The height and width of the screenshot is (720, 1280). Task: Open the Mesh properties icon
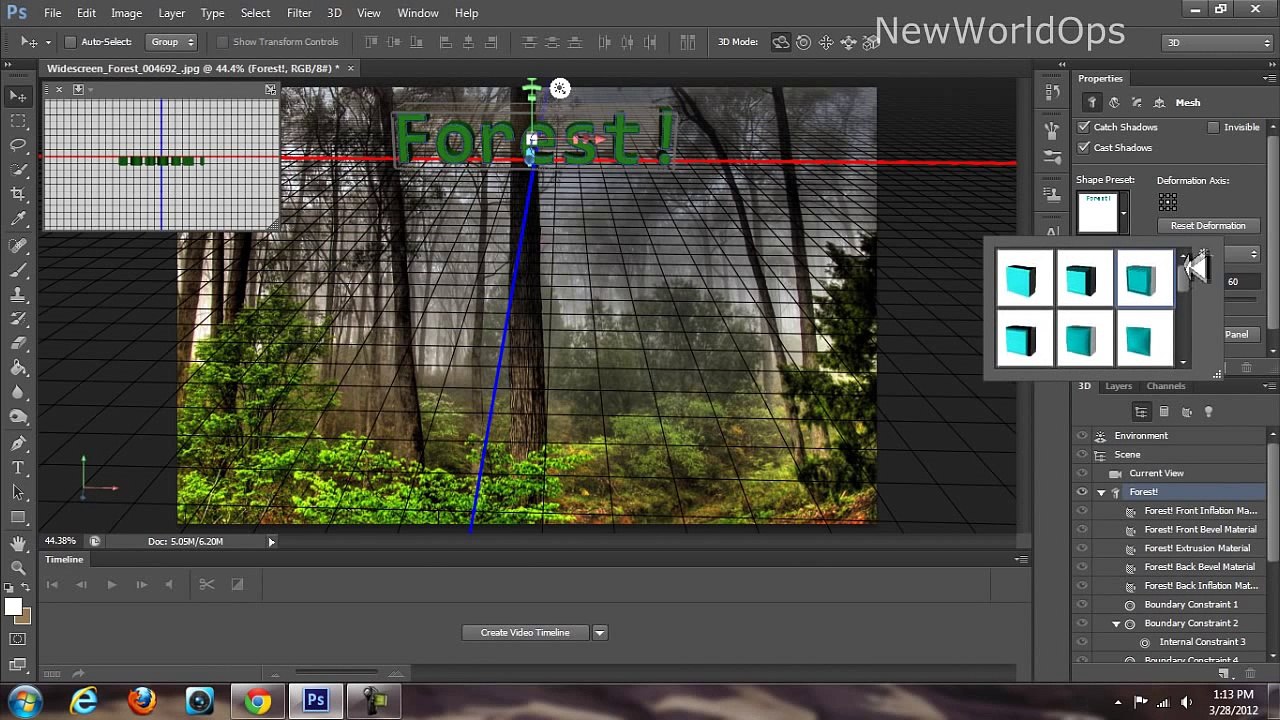click(1092, 102)
